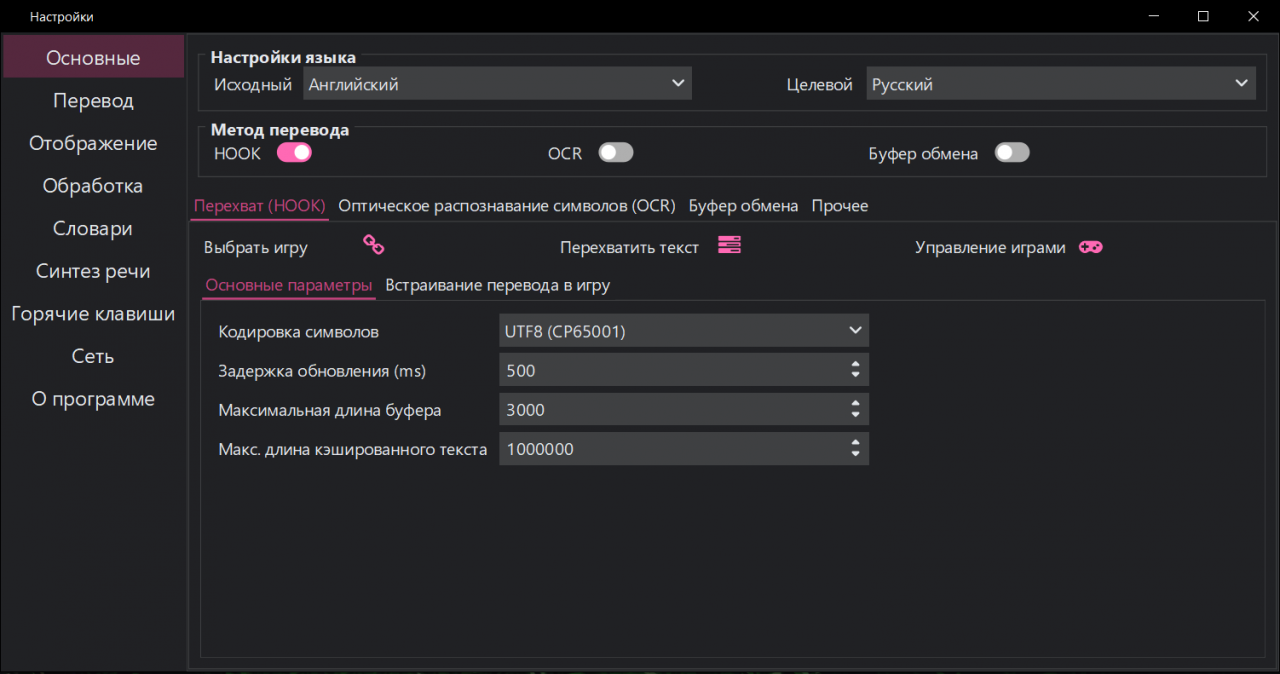Open the Словари sidebar section
1280x674 pixels.
(x=93, y=229)
